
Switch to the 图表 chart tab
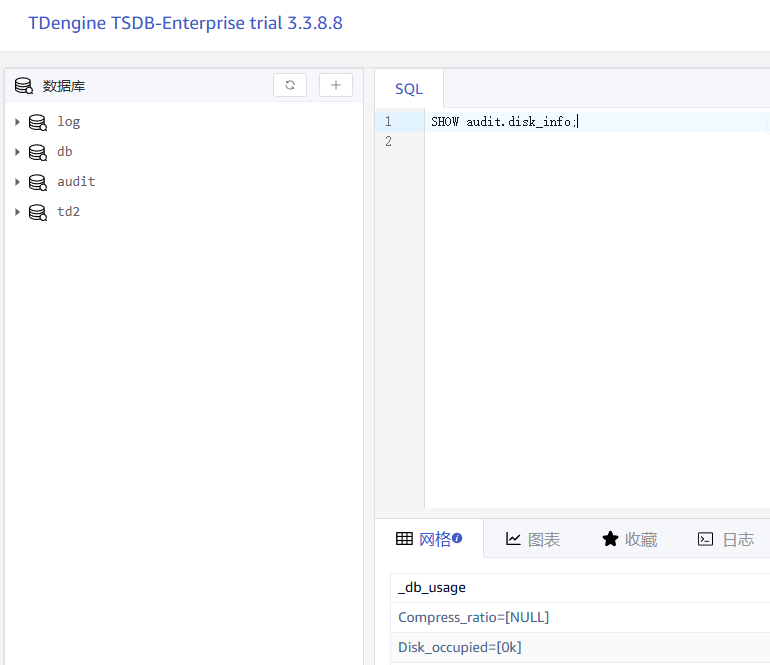(x=533, y=539)
